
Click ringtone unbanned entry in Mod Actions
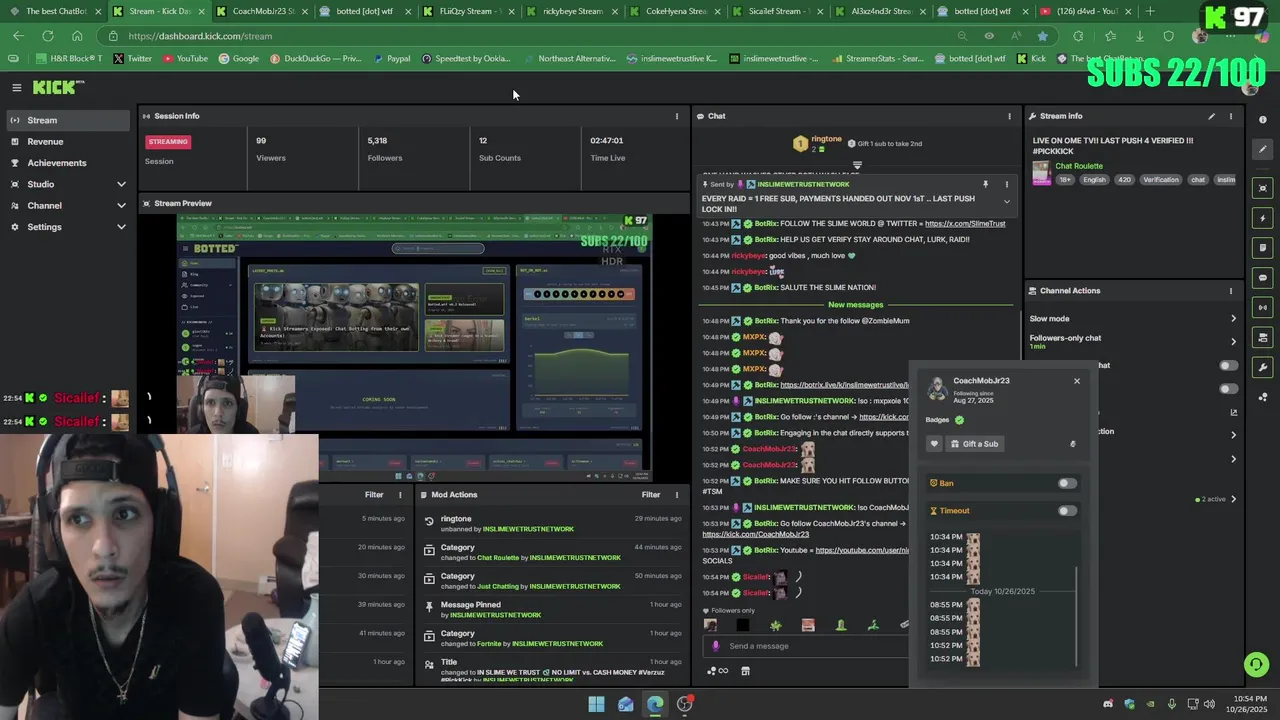[550, 524]
